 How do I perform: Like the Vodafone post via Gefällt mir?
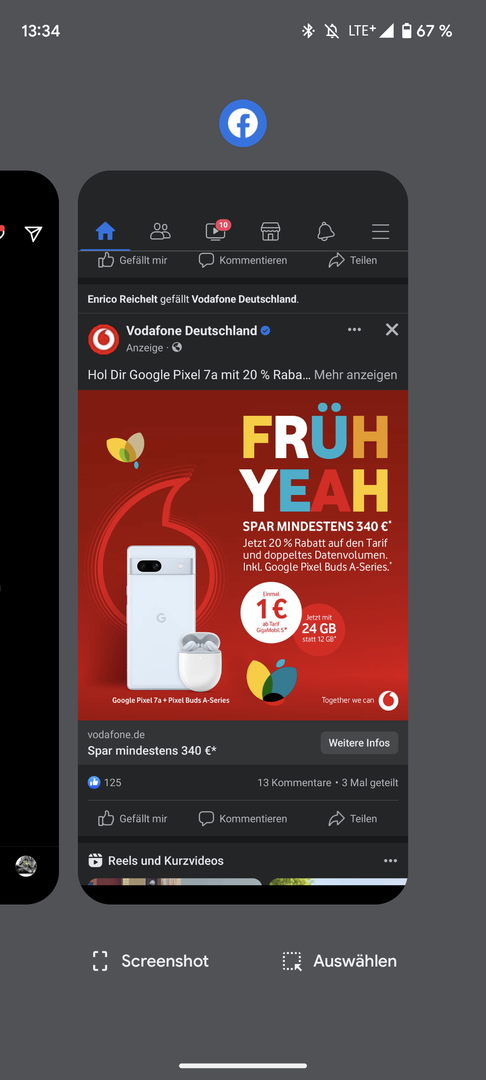pyautogui.click(x=133, y=818)
